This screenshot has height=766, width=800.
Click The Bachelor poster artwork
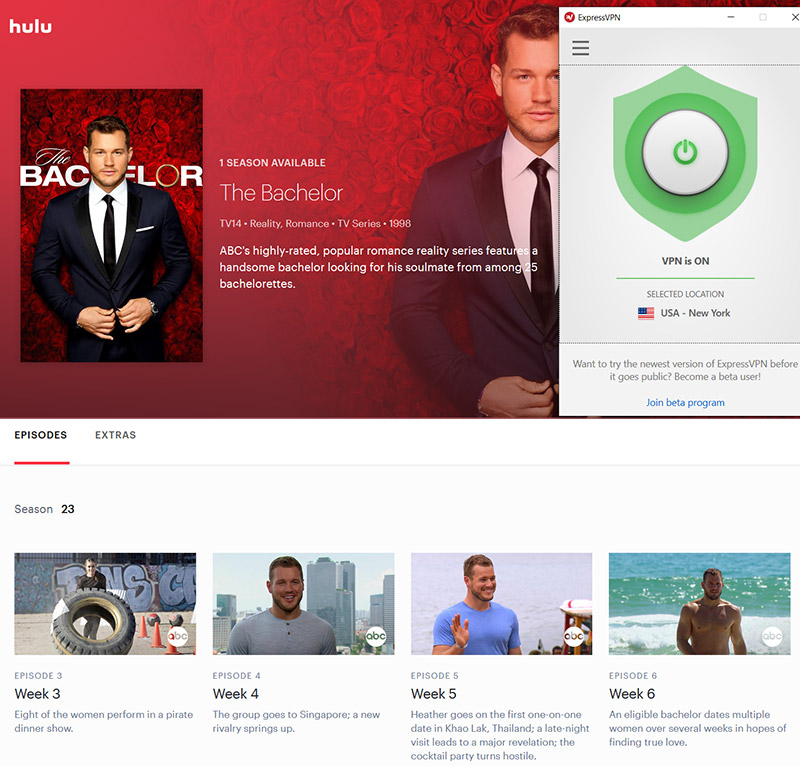(111, 226)
